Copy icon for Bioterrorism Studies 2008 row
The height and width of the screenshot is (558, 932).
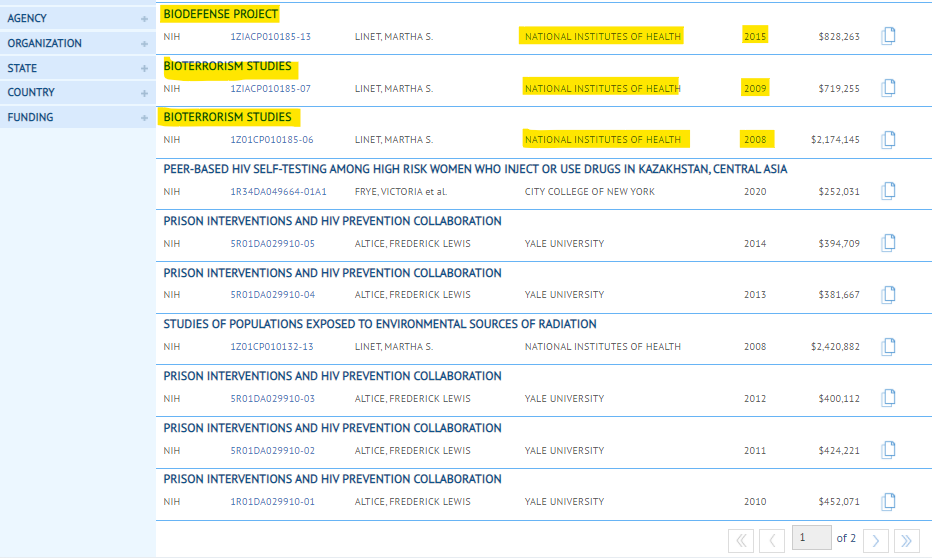888,139
